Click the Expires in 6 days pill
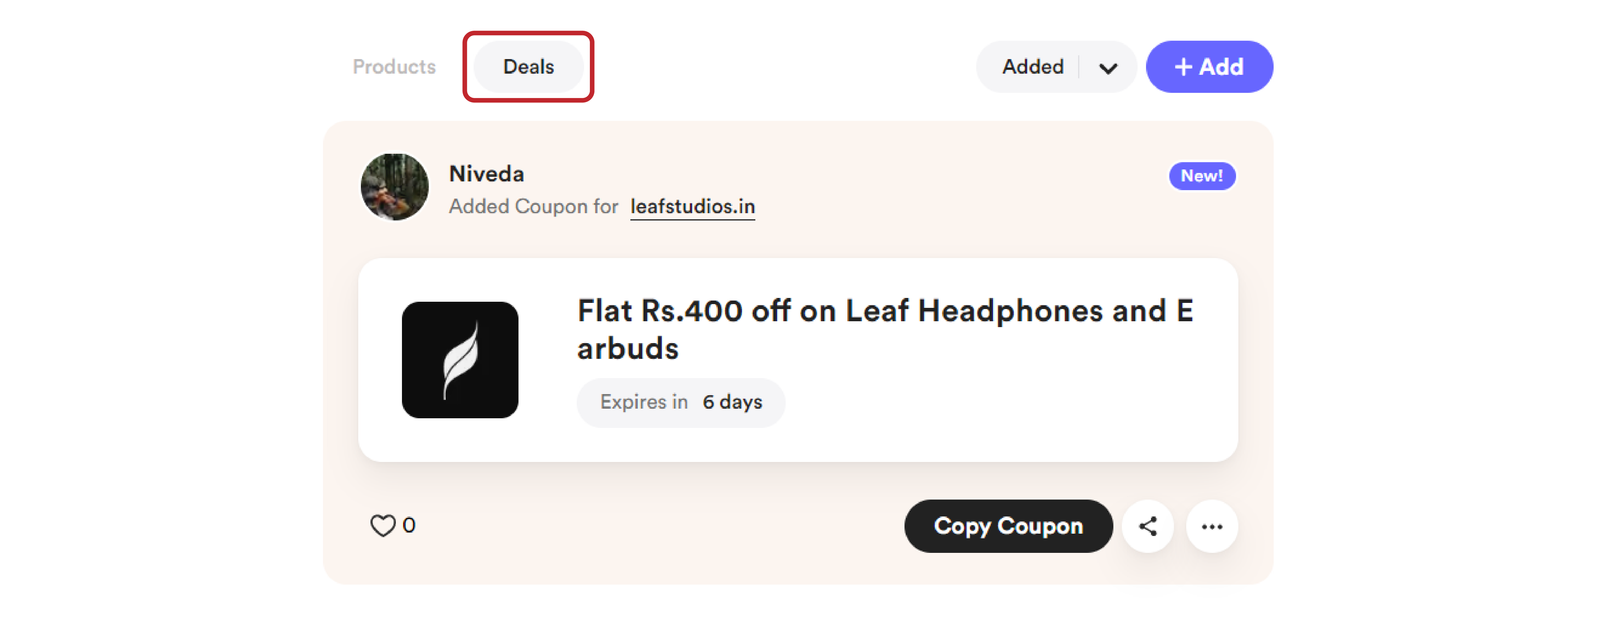Image resolution: width=1600 pixels, height=633 pixels. [x=681, y=402]
